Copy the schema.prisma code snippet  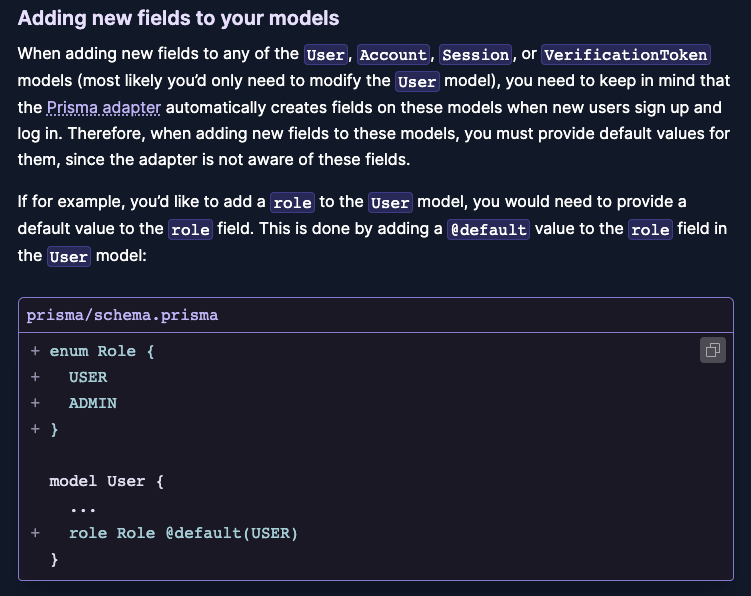(713, 350)
